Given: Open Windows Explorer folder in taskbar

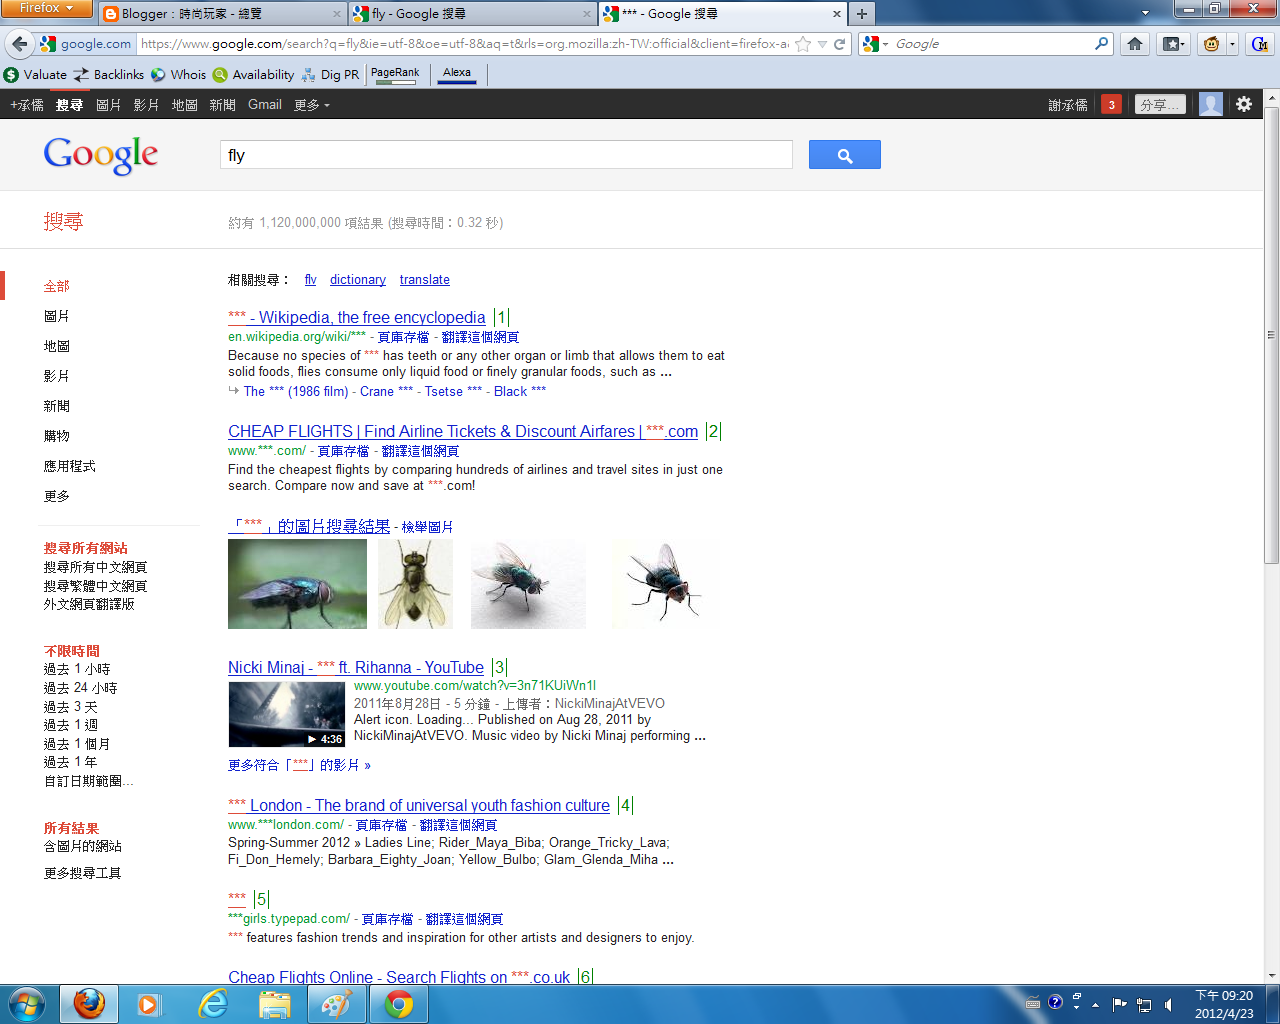Looking at the screenshot, I should (275, 1004).
